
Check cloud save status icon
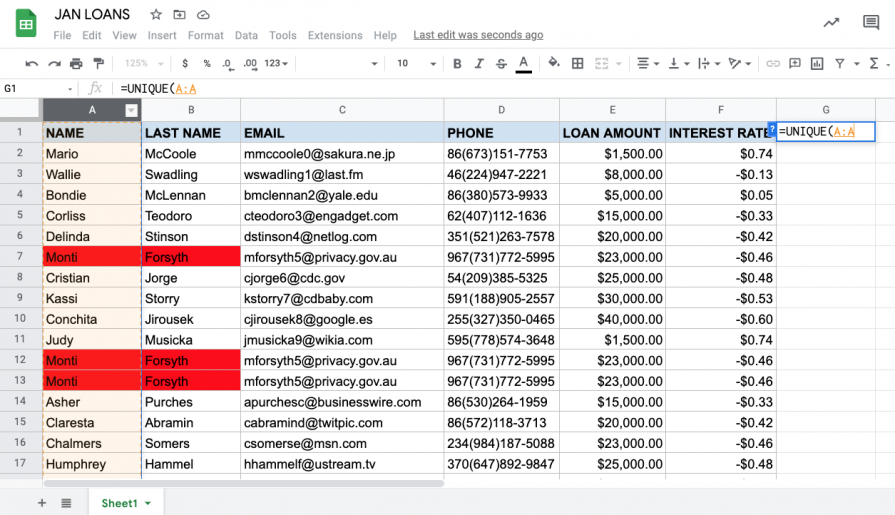click(x=203, y=15)
